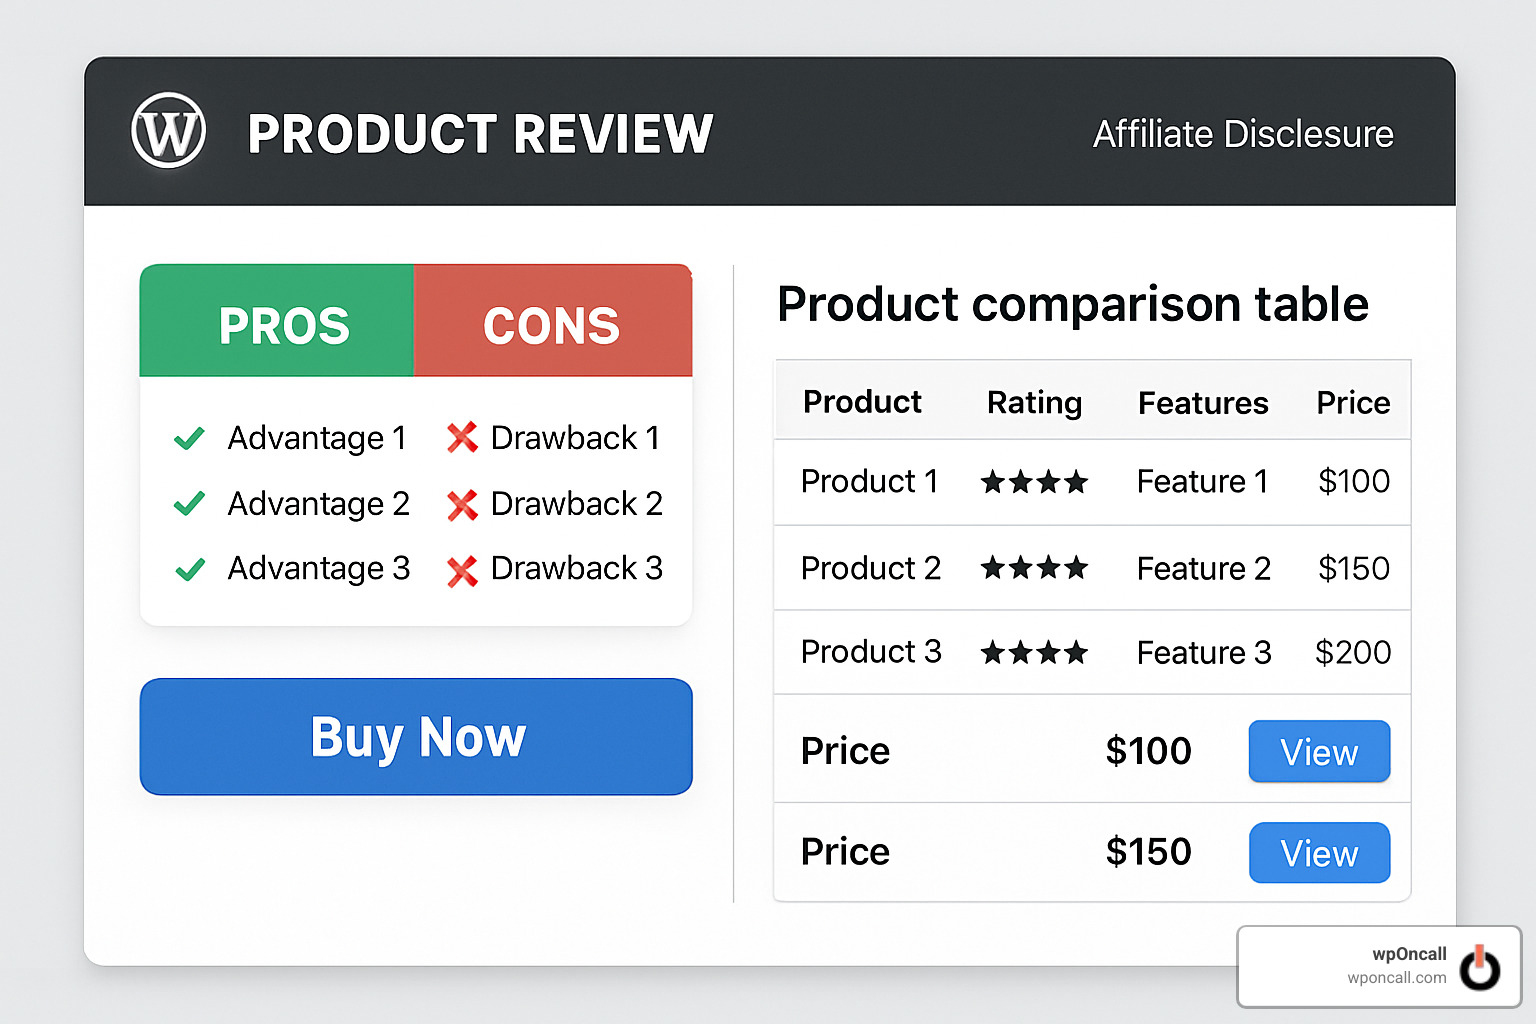
Task: Click the Rating column header
Action: (x=1034, y=403)
